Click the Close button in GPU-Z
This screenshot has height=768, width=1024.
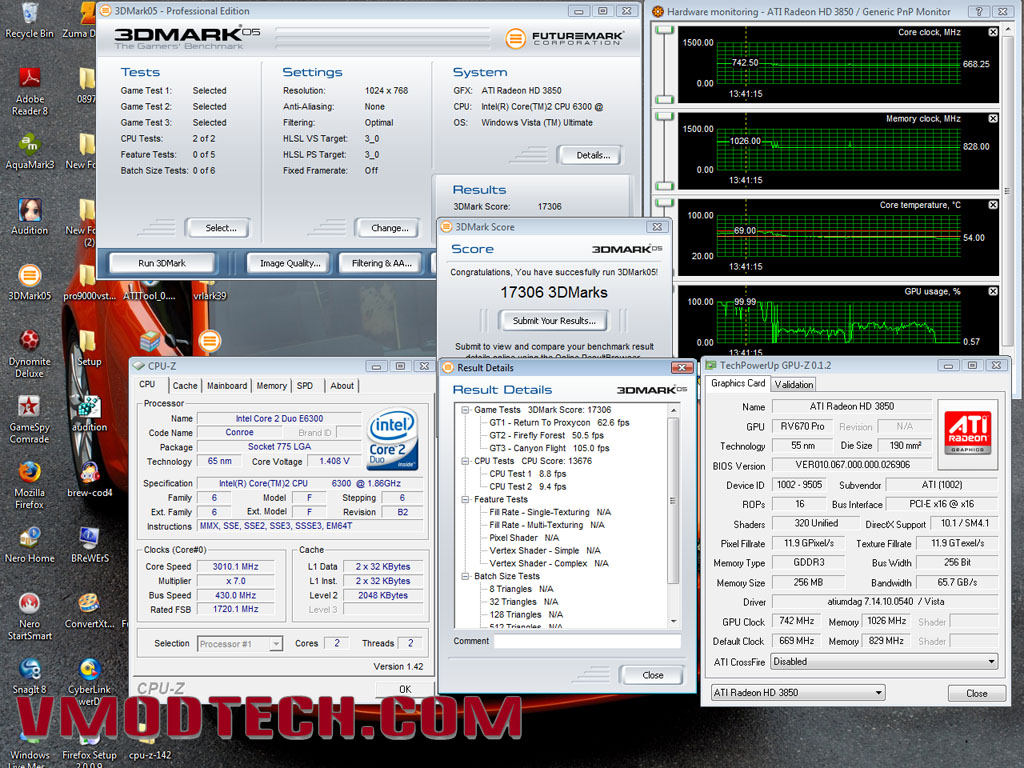click(976, 694)
